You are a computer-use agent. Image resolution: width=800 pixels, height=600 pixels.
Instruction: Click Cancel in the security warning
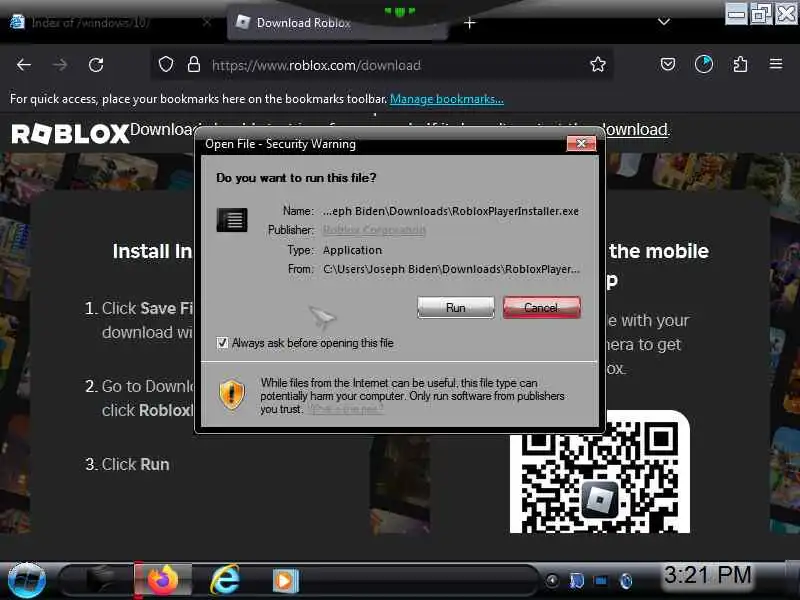tap(541, 308)
